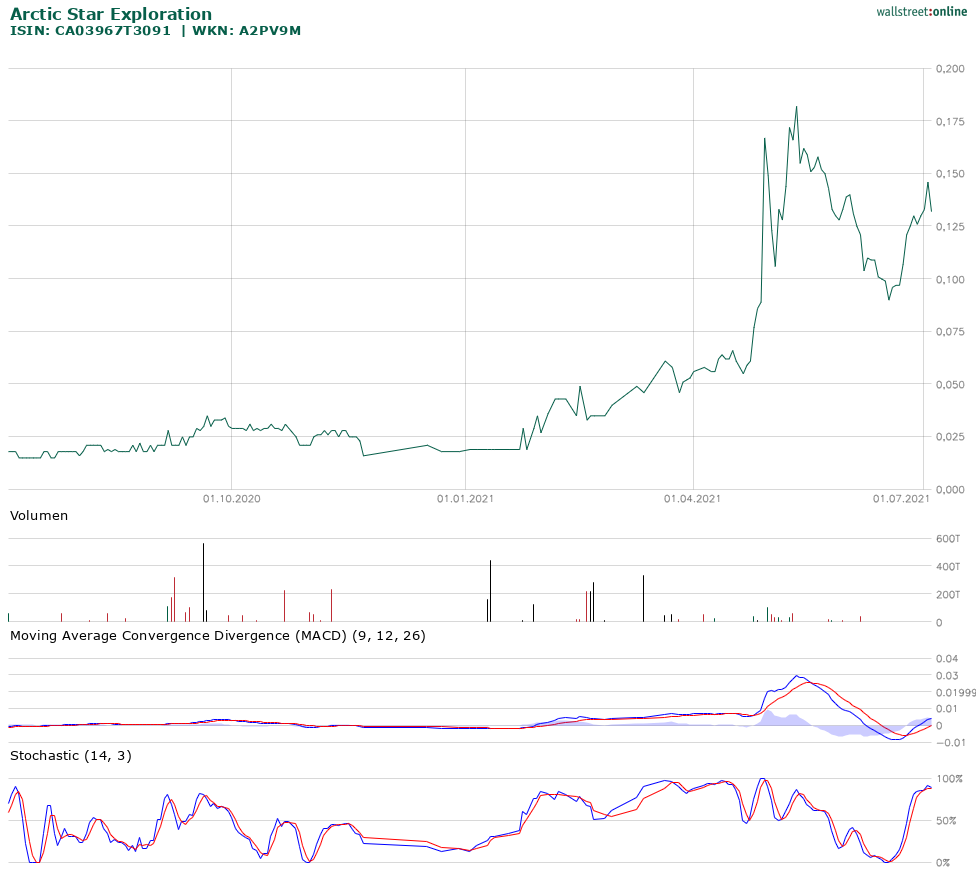Click the 0,175 price axis label
Viewport: 976px width, 870px height.
950,121
